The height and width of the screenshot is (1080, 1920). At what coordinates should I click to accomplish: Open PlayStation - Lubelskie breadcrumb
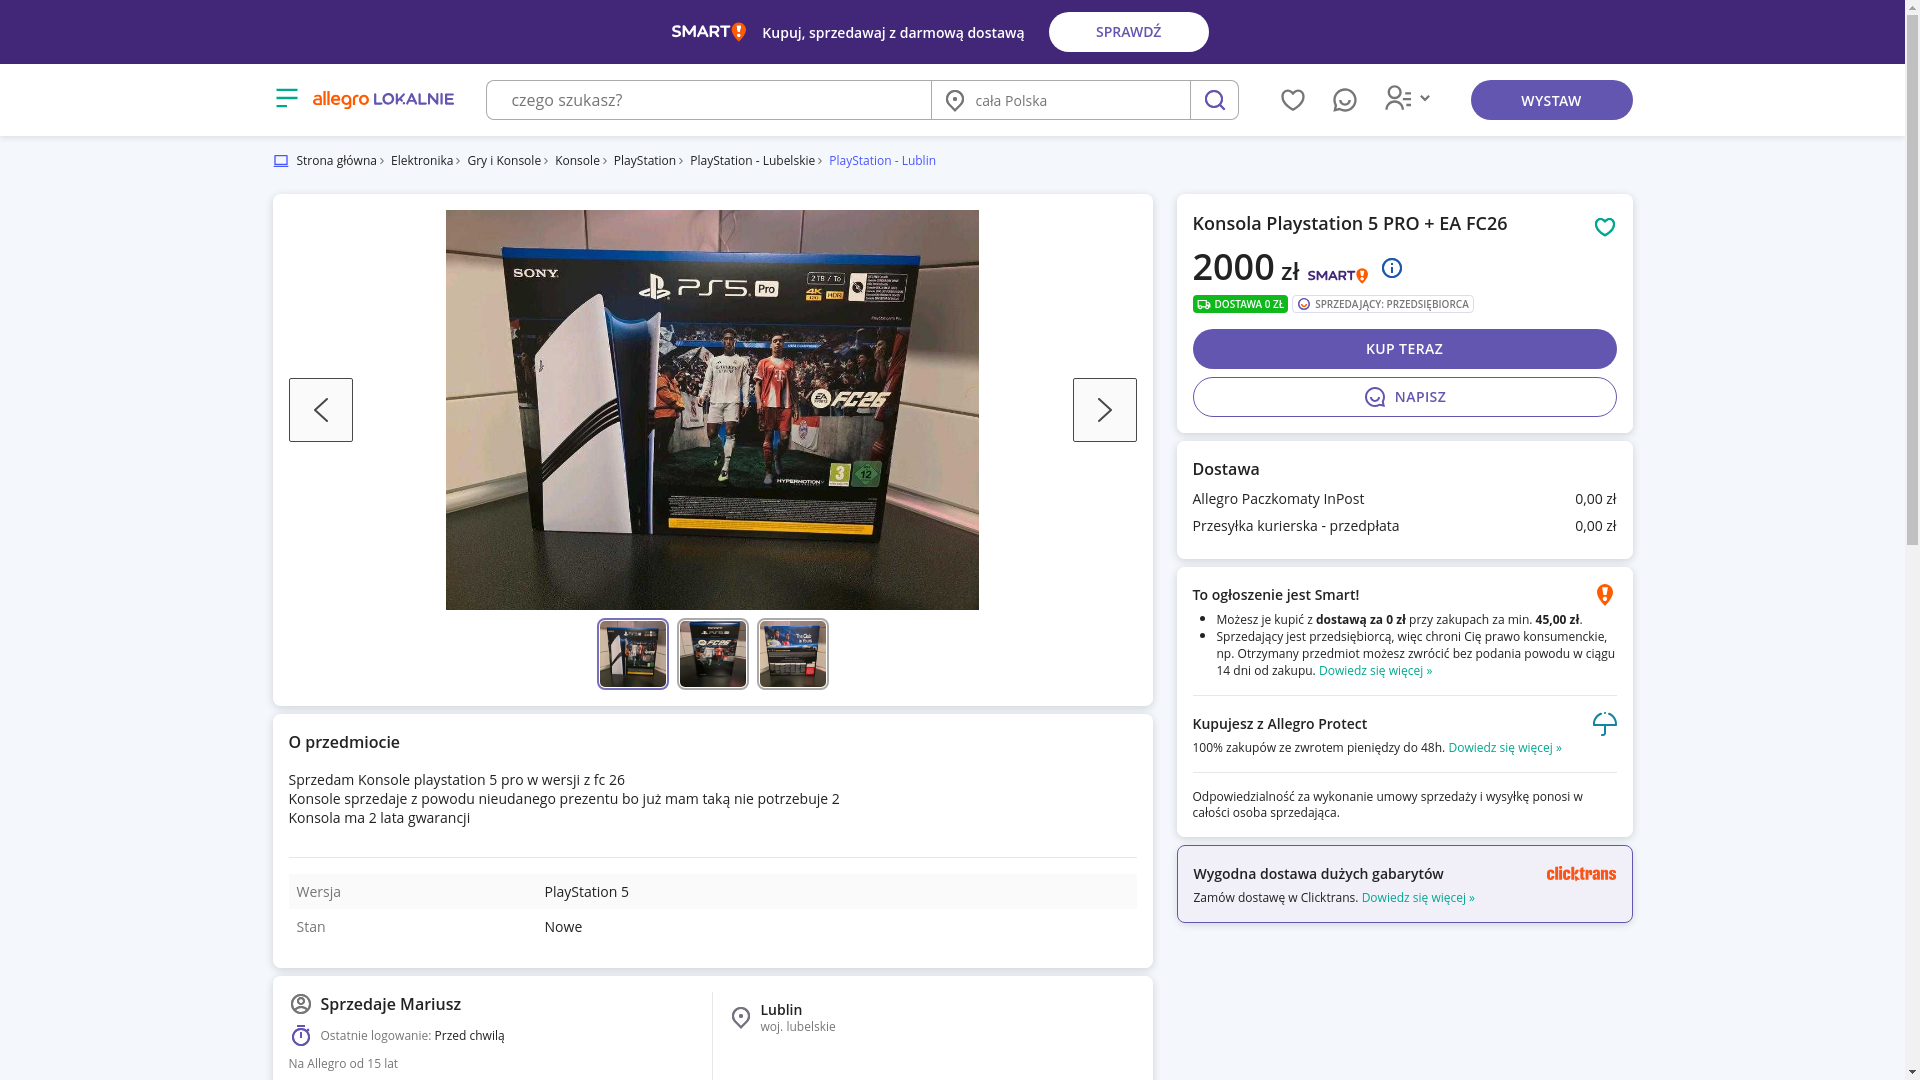752,161
